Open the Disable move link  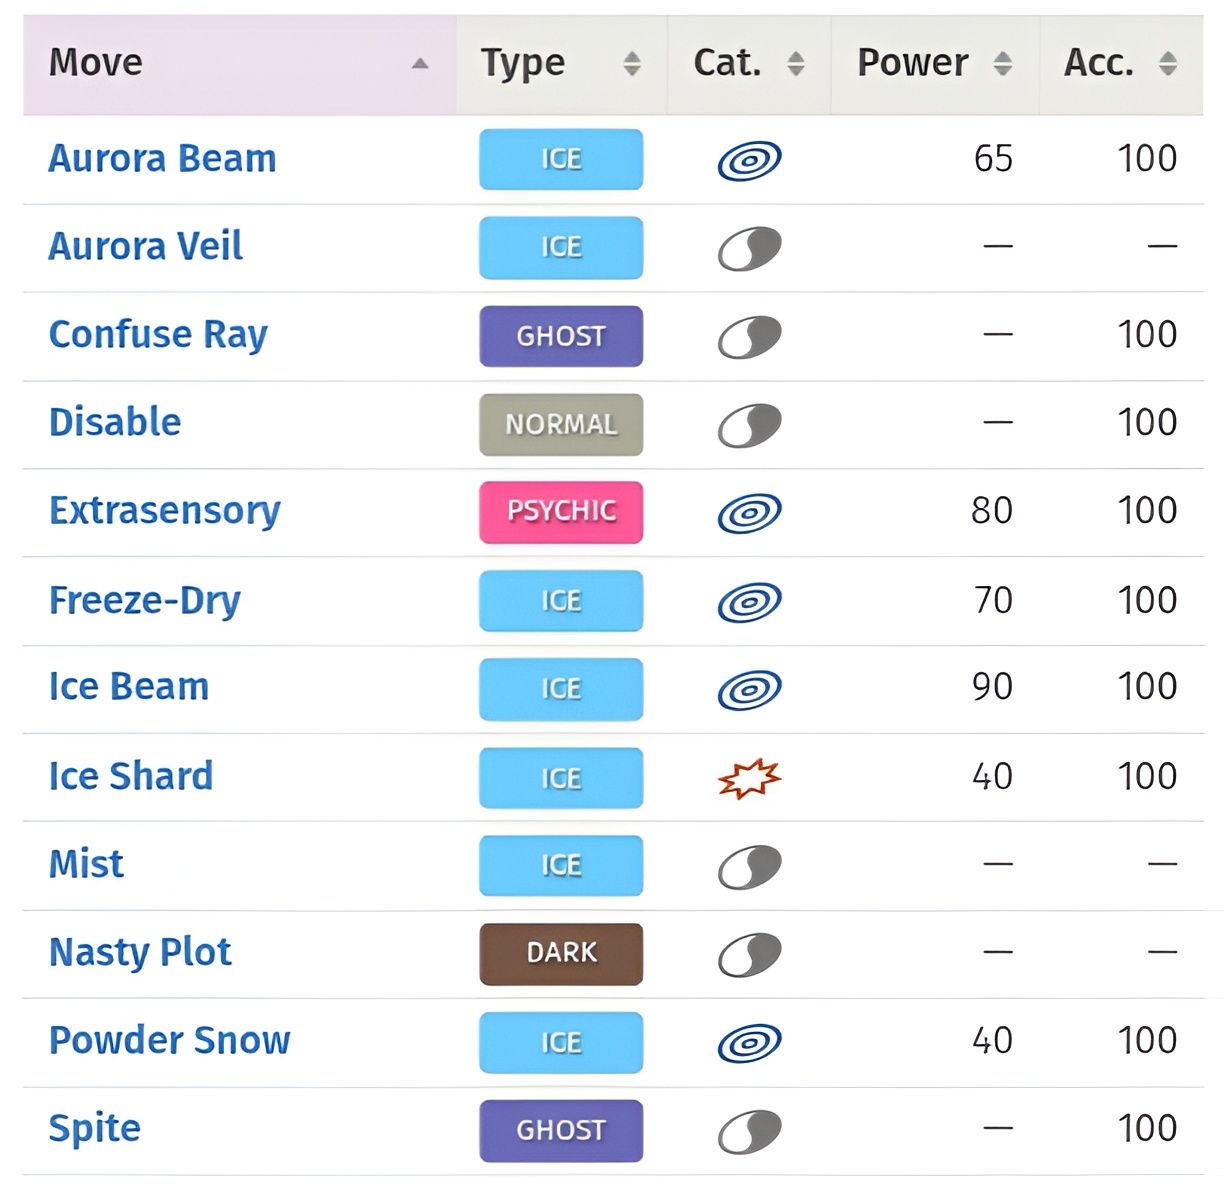click(x=115, y=422)
